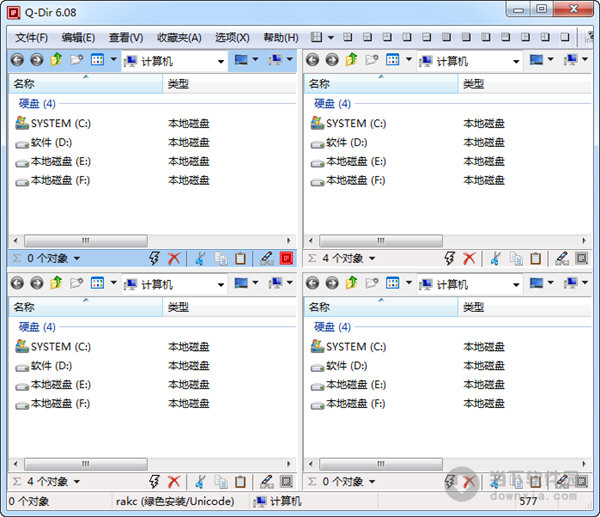
Task: Collapse 硬盘 (4) group in bottom-right pane
Action: point(333,327)
